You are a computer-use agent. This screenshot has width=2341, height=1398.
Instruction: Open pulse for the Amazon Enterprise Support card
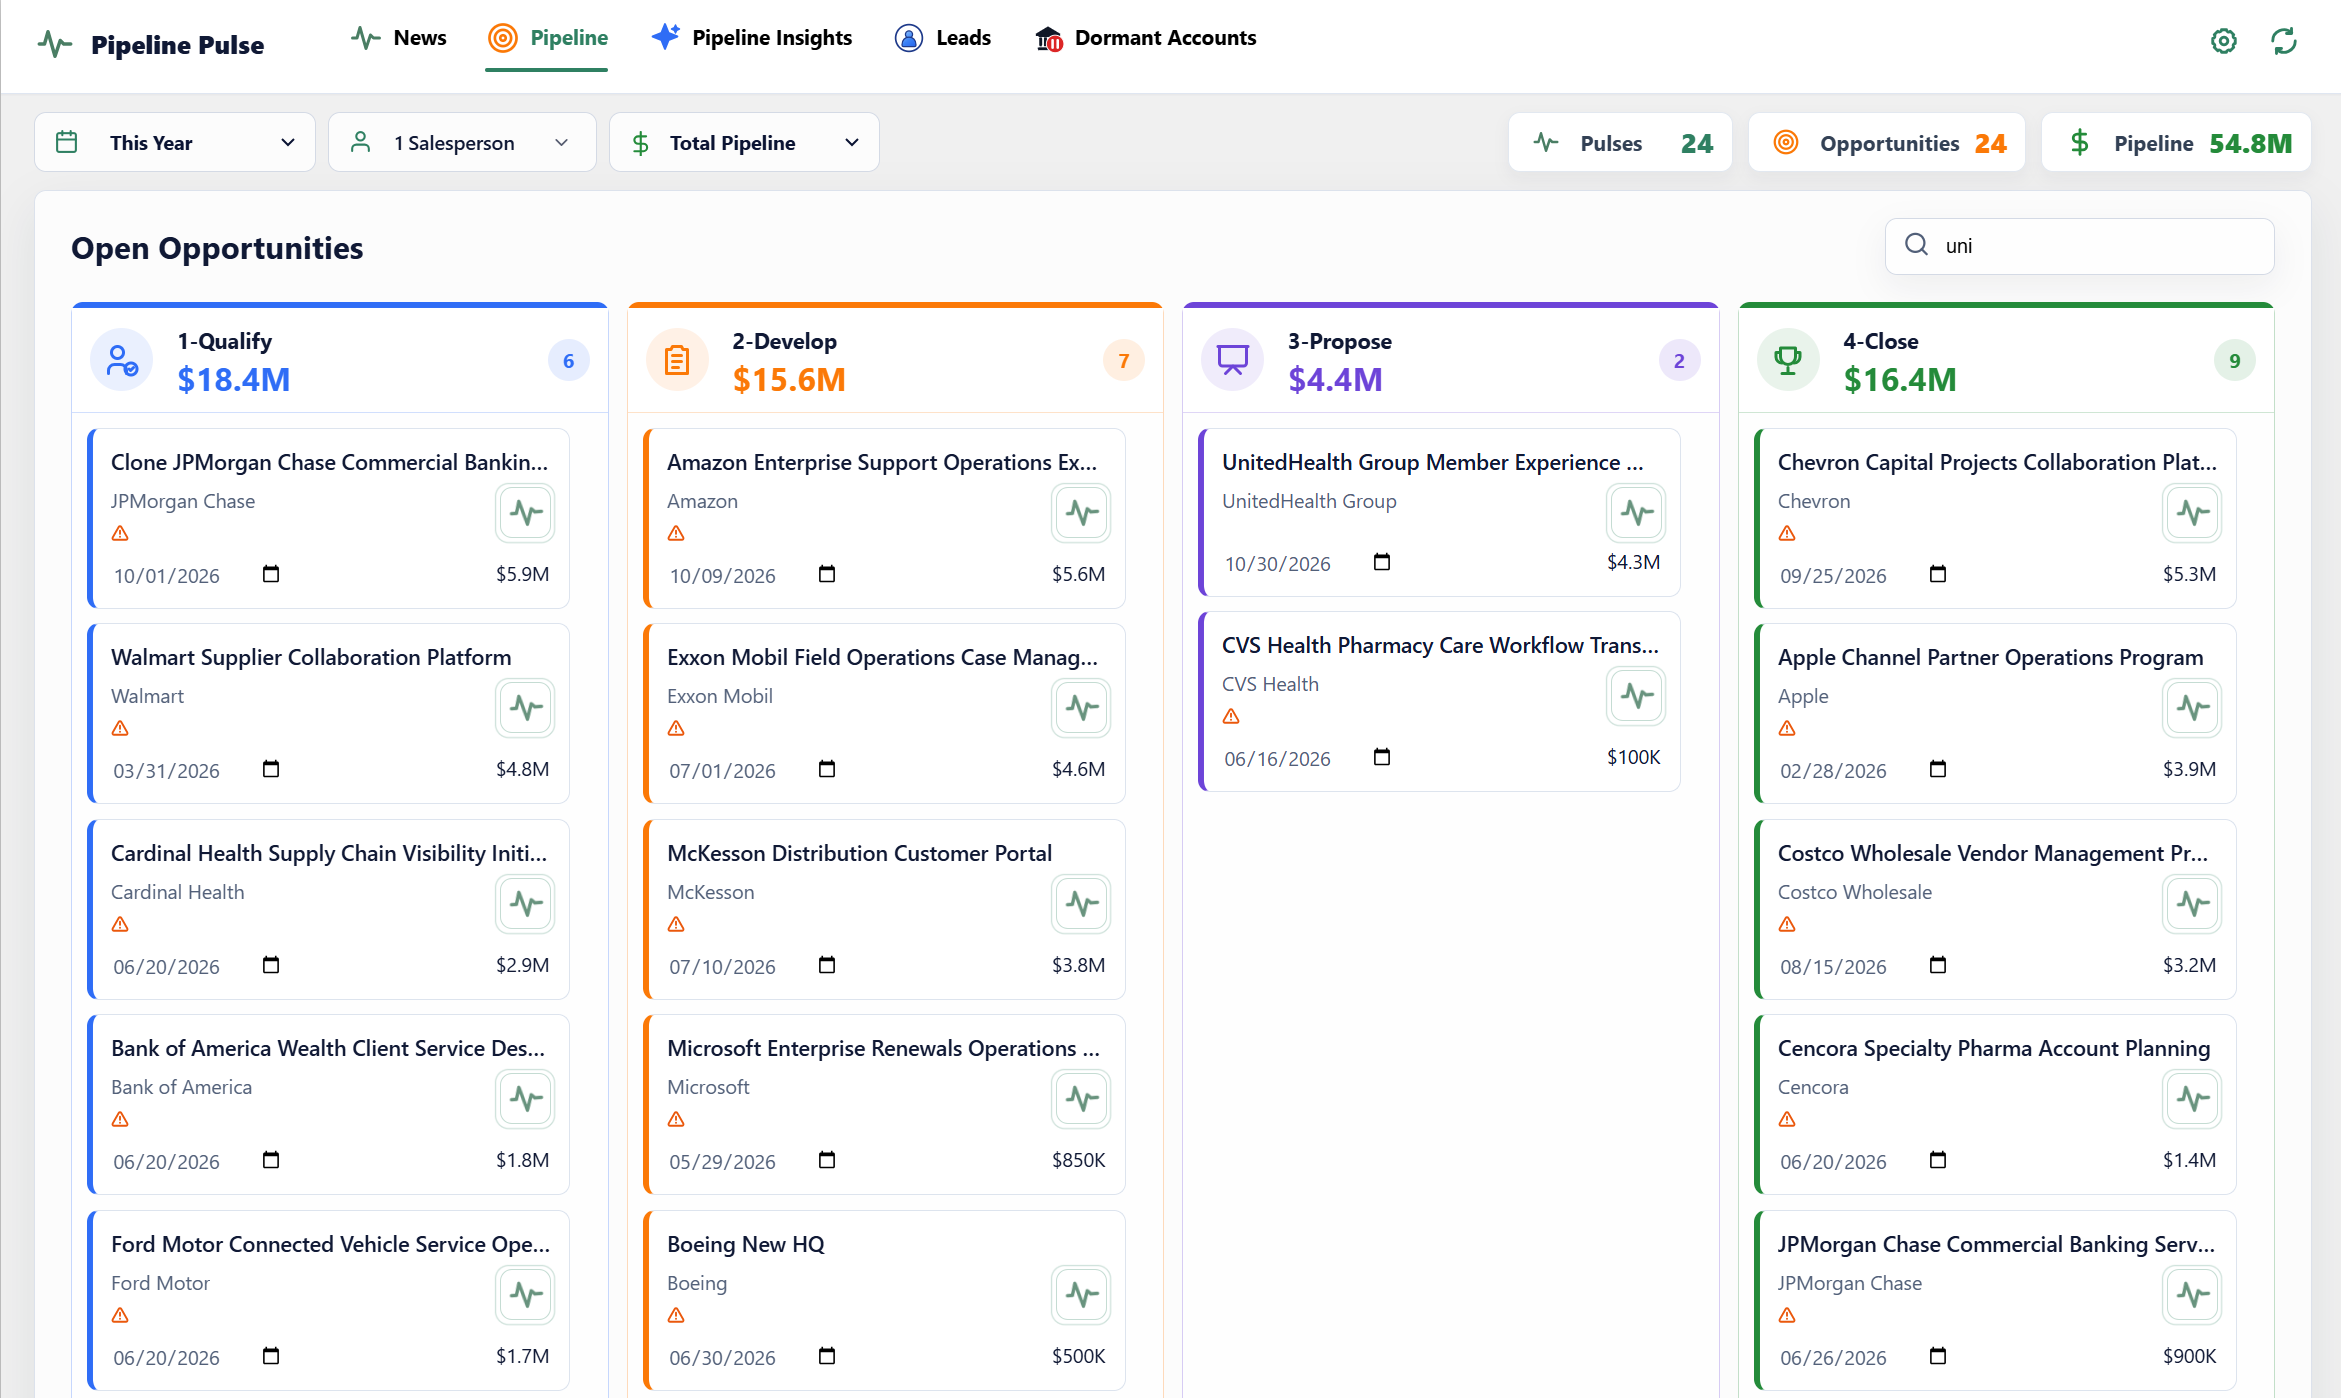coord(1082,513)
